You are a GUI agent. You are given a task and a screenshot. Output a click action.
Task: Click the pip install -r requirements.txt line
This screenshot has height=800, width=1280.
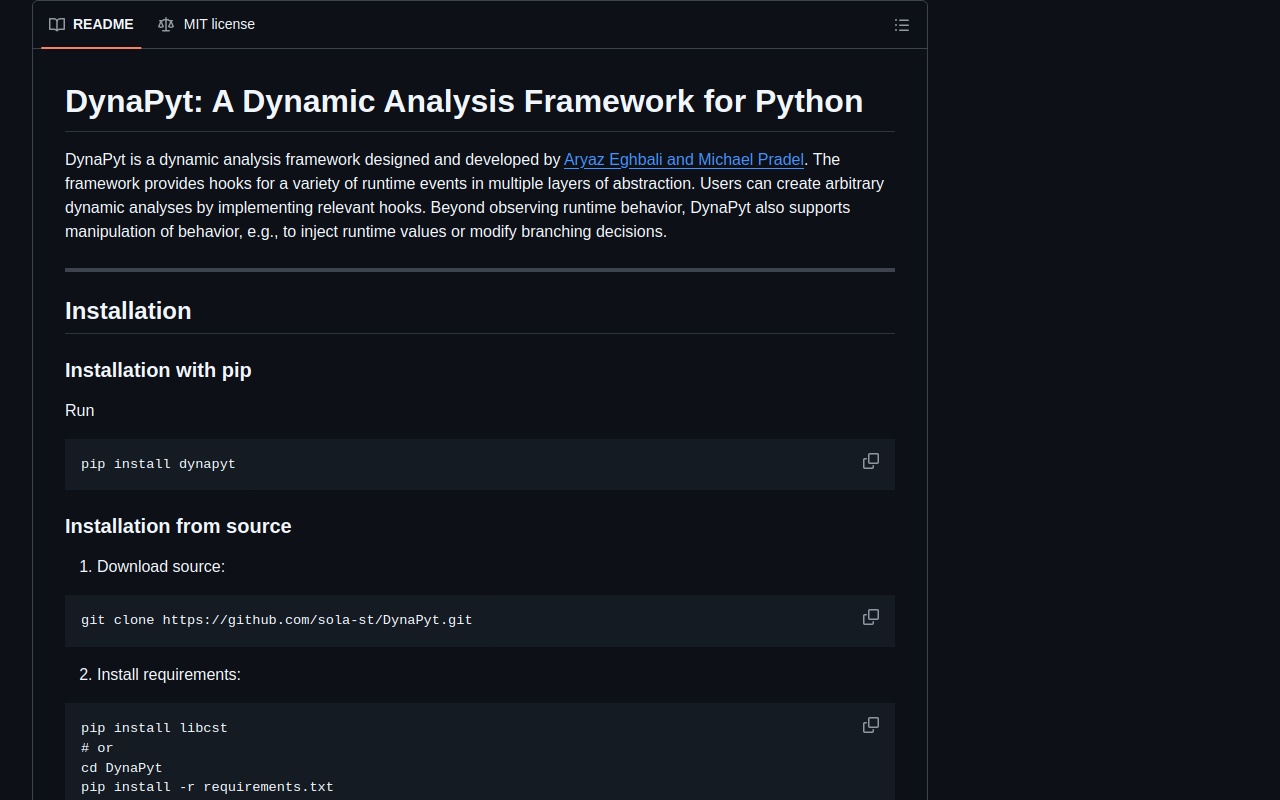207,787
